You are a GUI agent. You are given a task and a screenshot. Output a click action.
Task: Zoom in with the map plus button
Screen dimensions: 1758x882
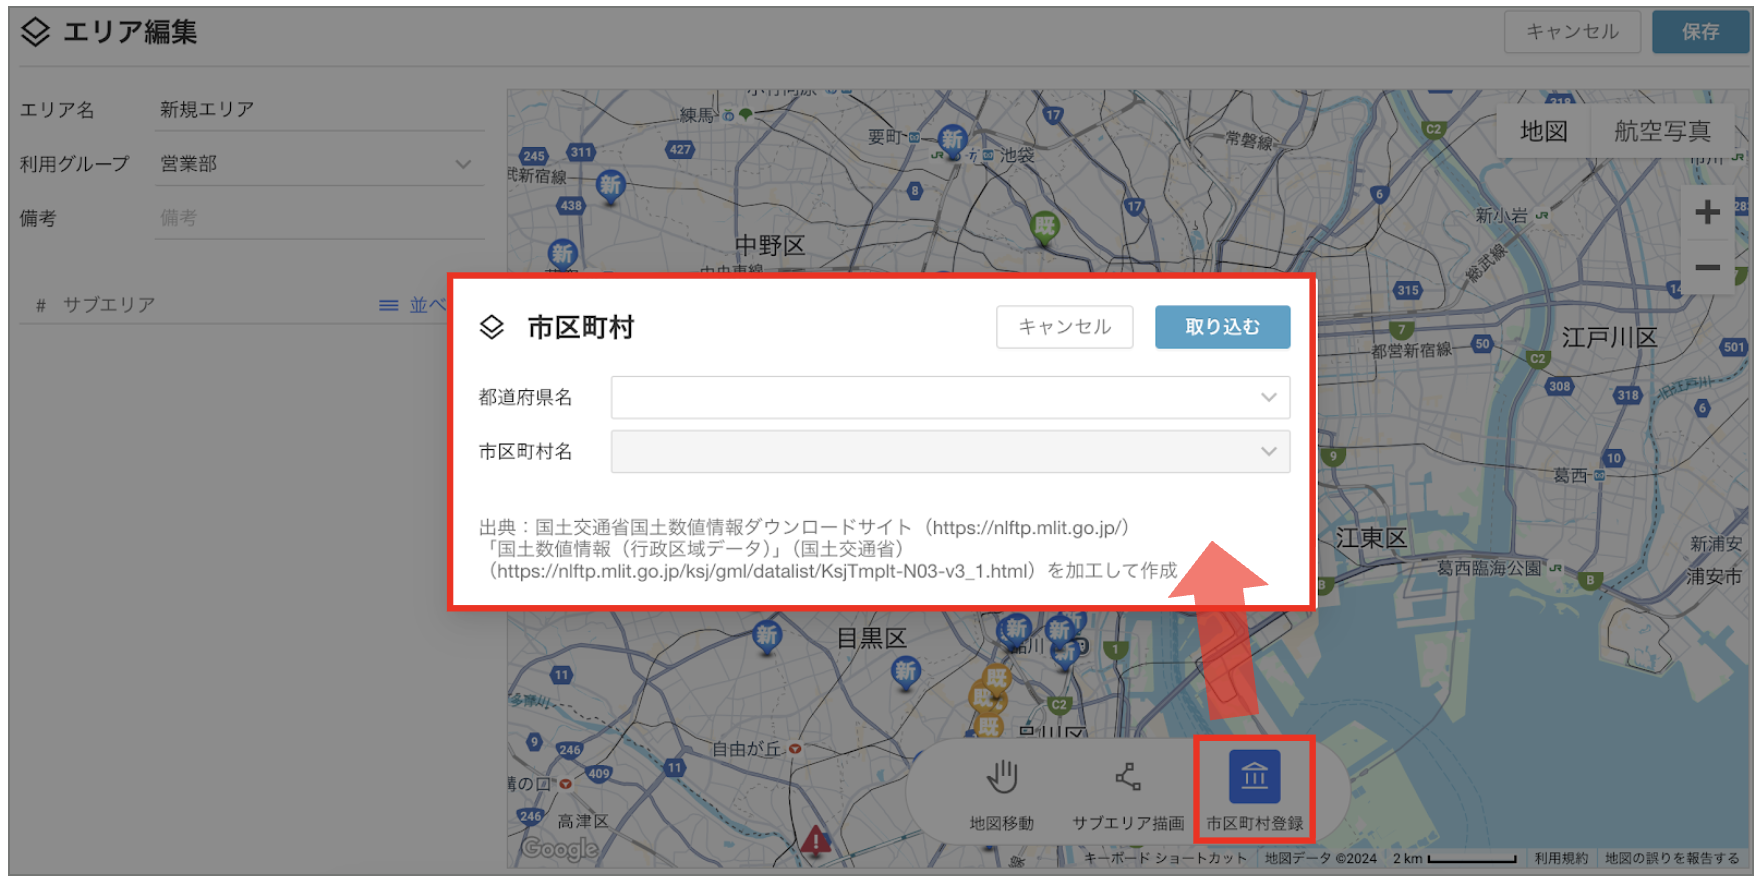point(1707,212)
